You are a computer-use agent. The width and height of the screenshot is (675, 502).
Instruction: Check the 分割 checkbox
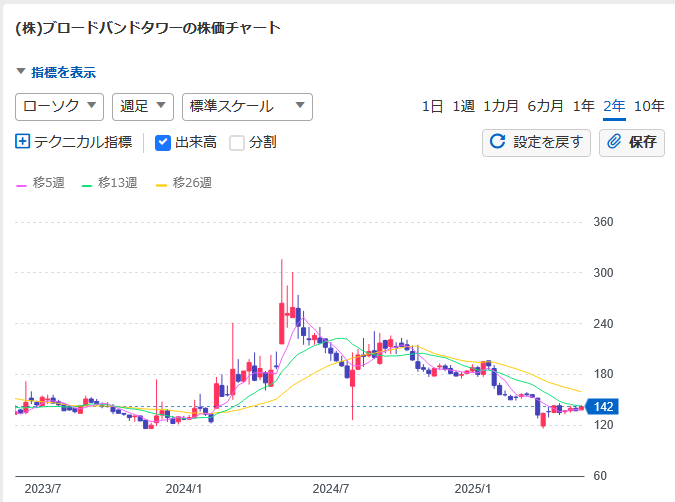pos(237,143)
